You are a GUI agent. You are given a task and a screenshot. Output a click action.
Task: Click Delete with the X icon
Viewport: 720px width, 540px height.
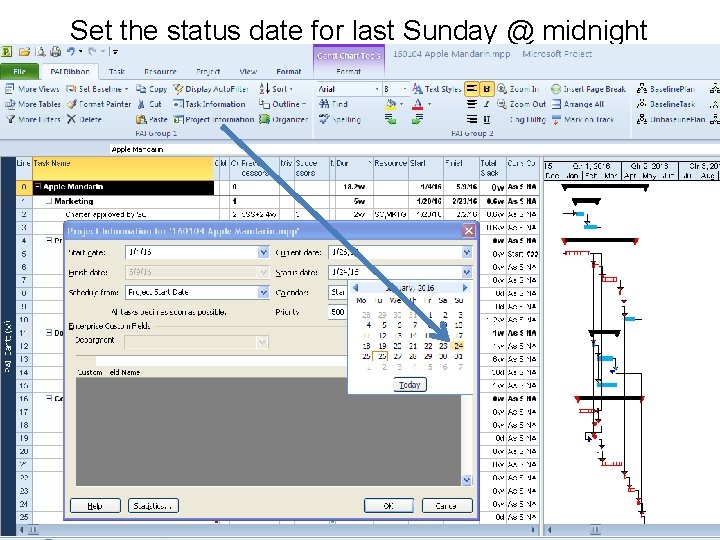84,119
